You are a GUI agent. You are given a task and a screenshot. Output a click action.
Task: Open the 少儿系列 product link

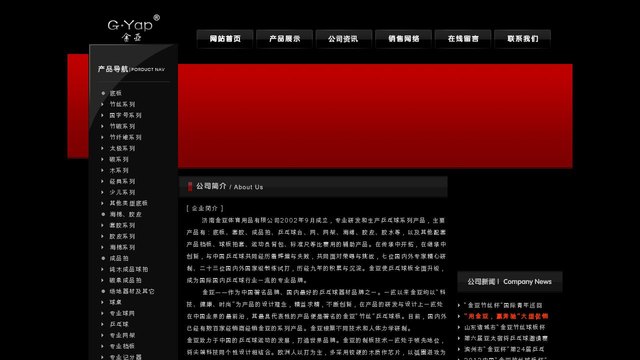[x=122, y=192]
